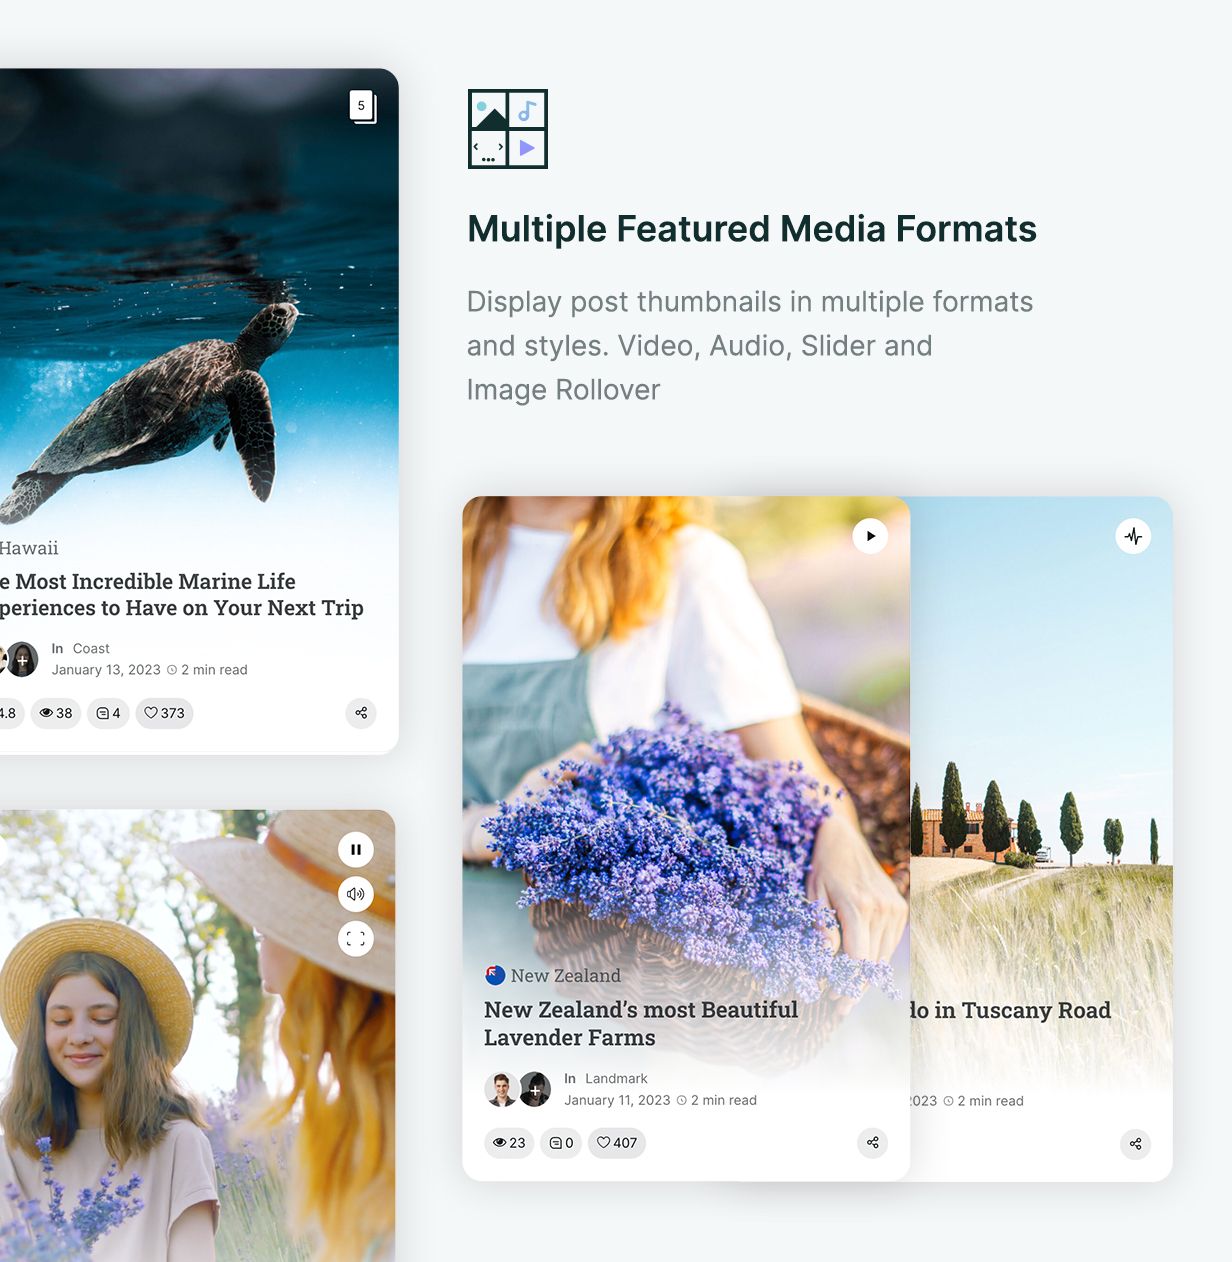The width and height of the screenshot is (1232, 1262).
Task: Click the share icon on the Tuscany Road card
Action: (x=1135, y=1144)
